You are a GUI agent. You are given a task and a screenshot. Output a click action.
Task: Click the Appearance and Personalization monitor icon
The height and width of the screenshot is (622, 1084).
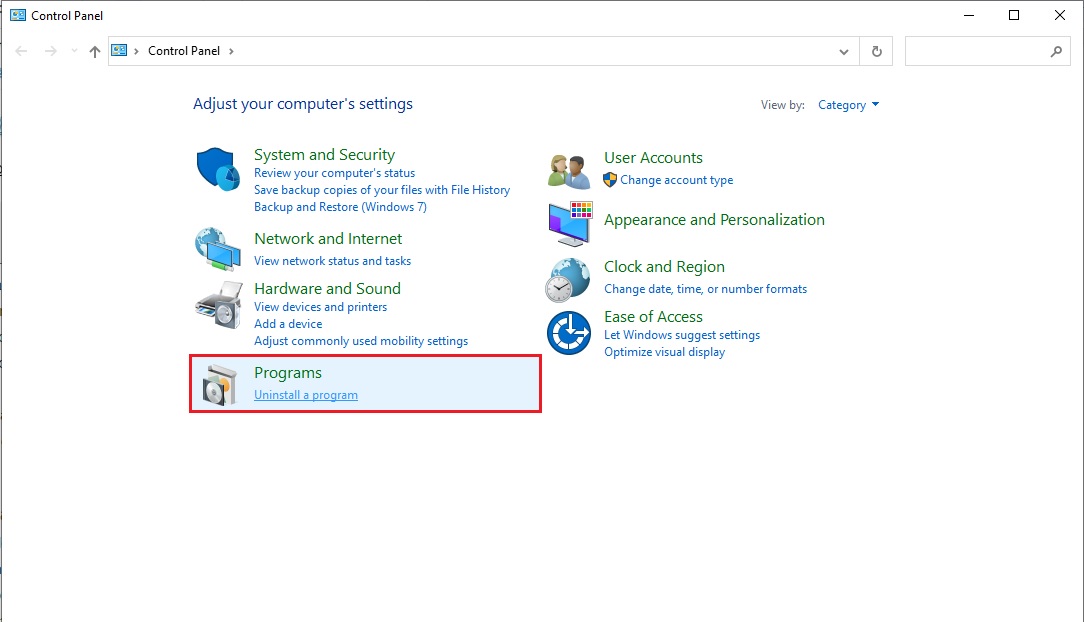click(x=570, y=224)
